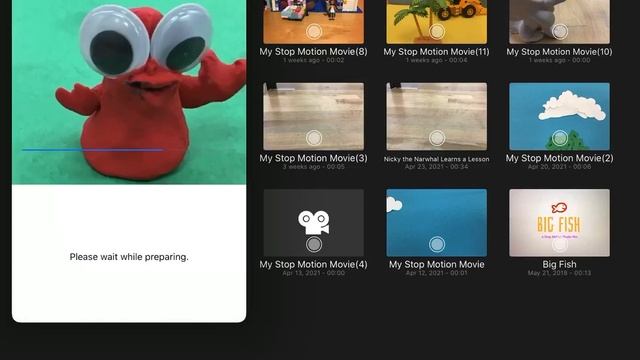Screen dimensions: 640x360
Task: Open the palm tree thumbnail of Movie(11)
Action: tap(436, 22)
